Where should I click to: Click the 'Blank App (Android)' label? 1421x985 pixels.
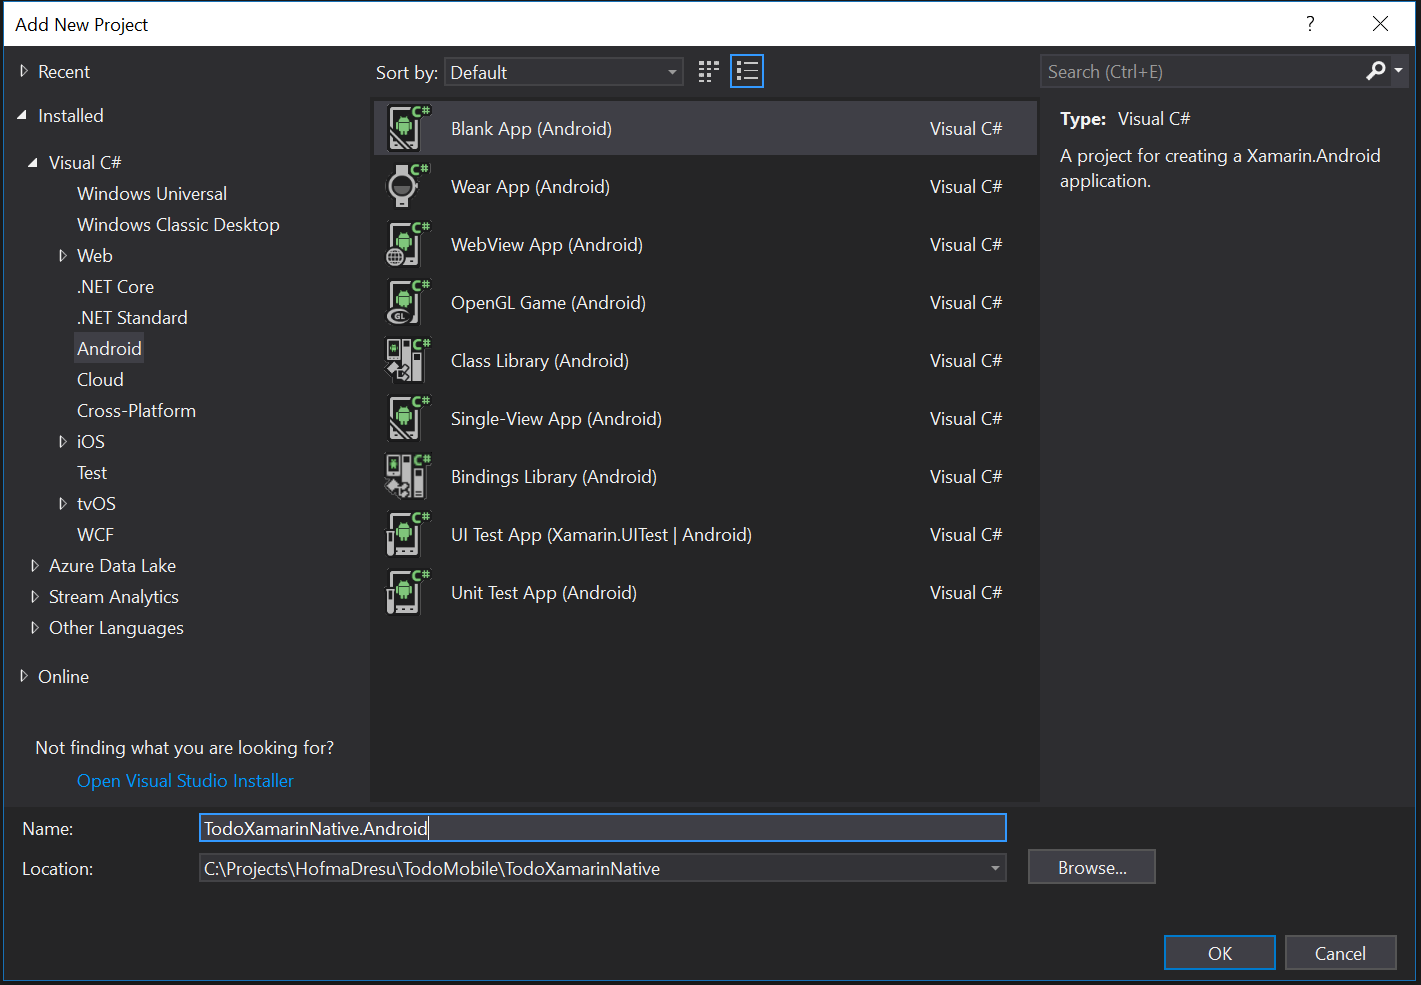pyautogui.click(x=531, y=129)
